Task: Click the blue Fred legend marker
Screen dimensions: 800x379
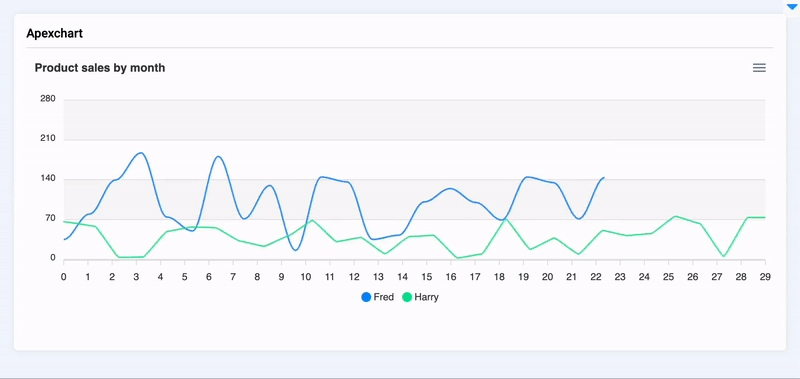Action: (x=366, y=297)
